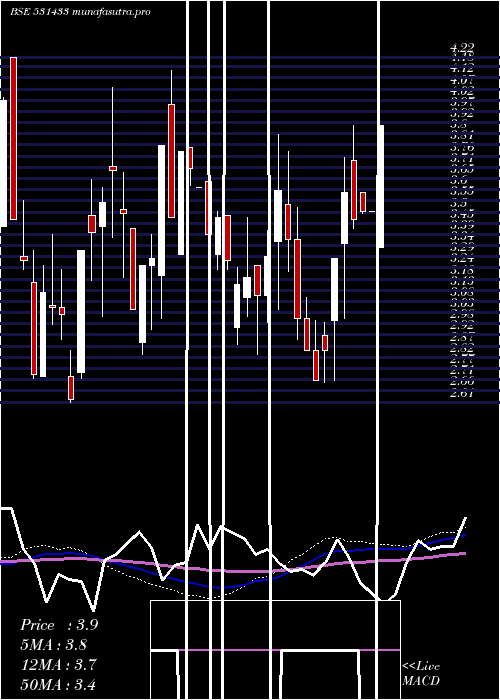The image size is (500, 700).
Task: Click the 4.12 price axis label
Action: (x=462, y=69)
